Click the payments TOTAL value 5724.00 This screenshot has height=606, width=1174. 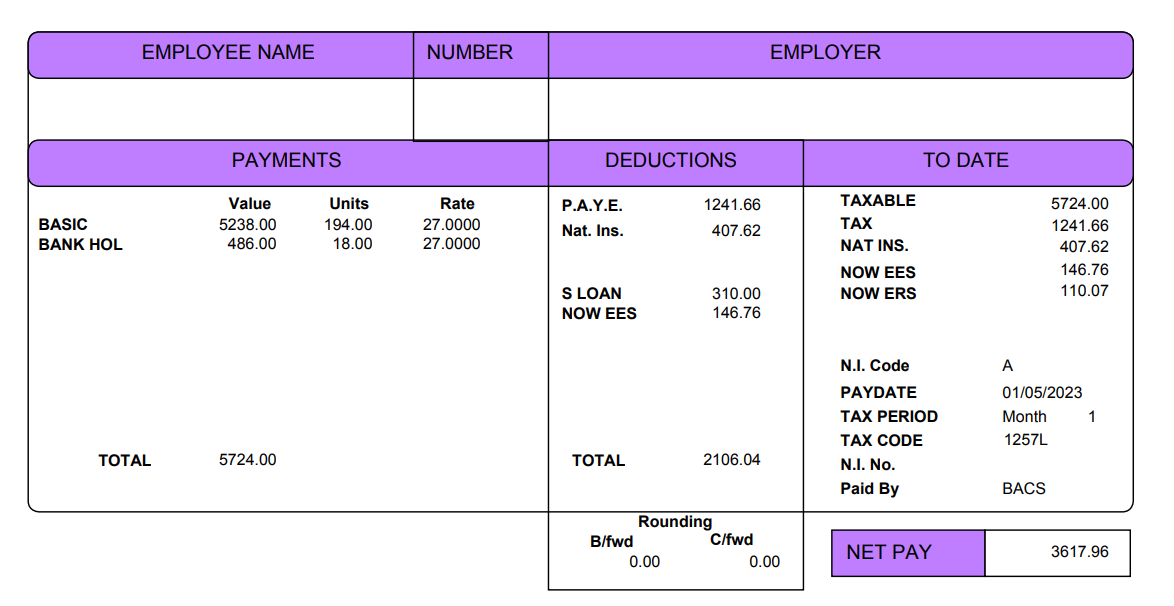coord(247,460)
